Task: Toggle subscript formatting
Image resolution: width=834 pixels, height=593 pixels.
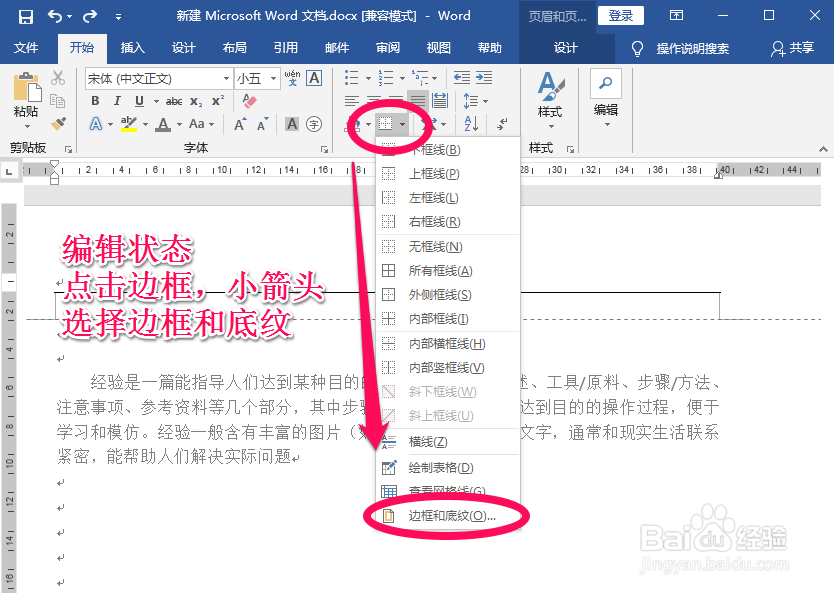Action: pyautogui.click(x=196, y=101)
